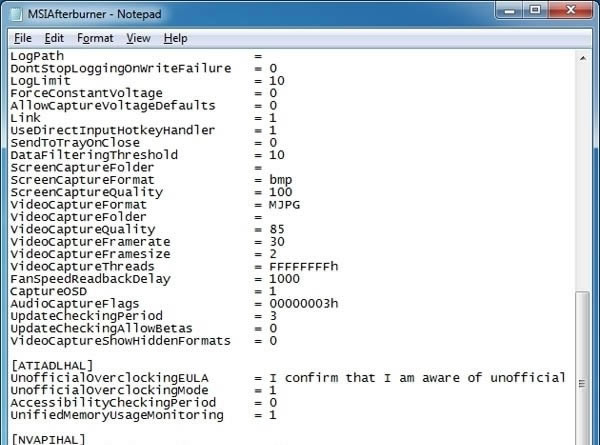Click on UnofficialOverclockingEULA setting name

click(x=109, y=378)
